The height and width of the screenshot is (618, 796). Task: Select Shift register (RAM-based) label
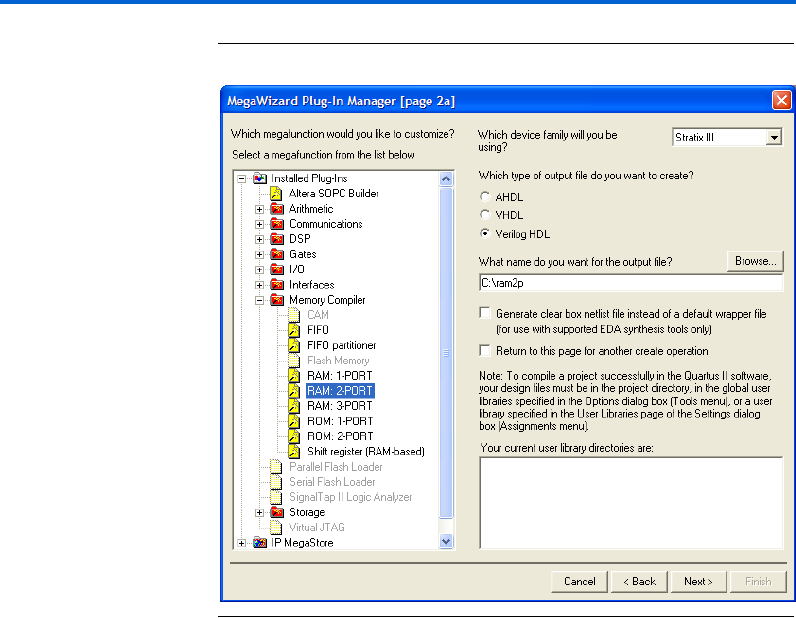[366, 451]
